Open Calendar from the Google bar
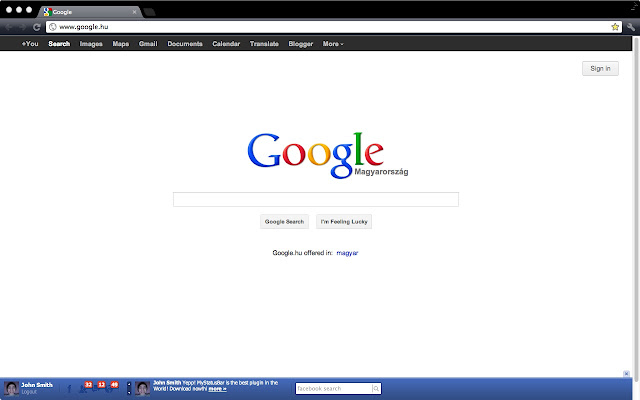Image resolution: width=640 pixels, height=400 pixels. (x=226, y=44)
